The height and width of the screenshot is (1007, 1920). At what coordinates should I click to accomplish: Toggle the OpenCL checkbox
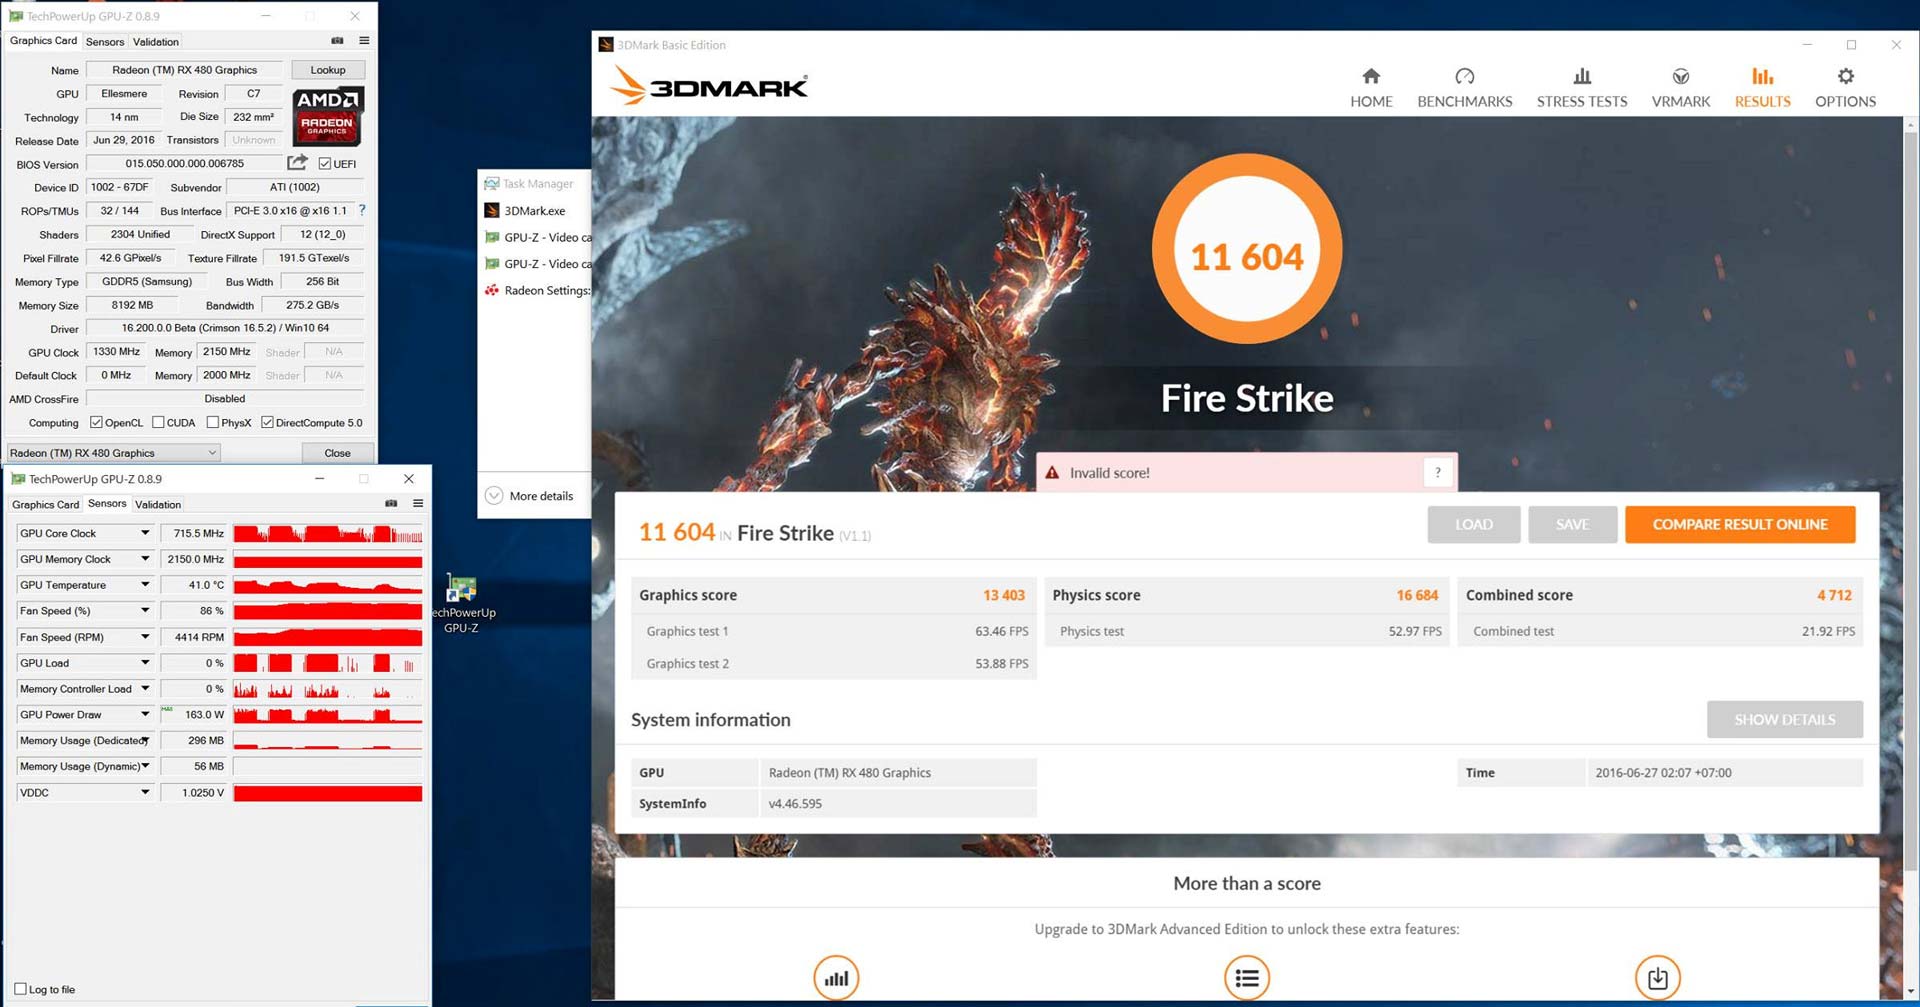click(x=97, y=423)
